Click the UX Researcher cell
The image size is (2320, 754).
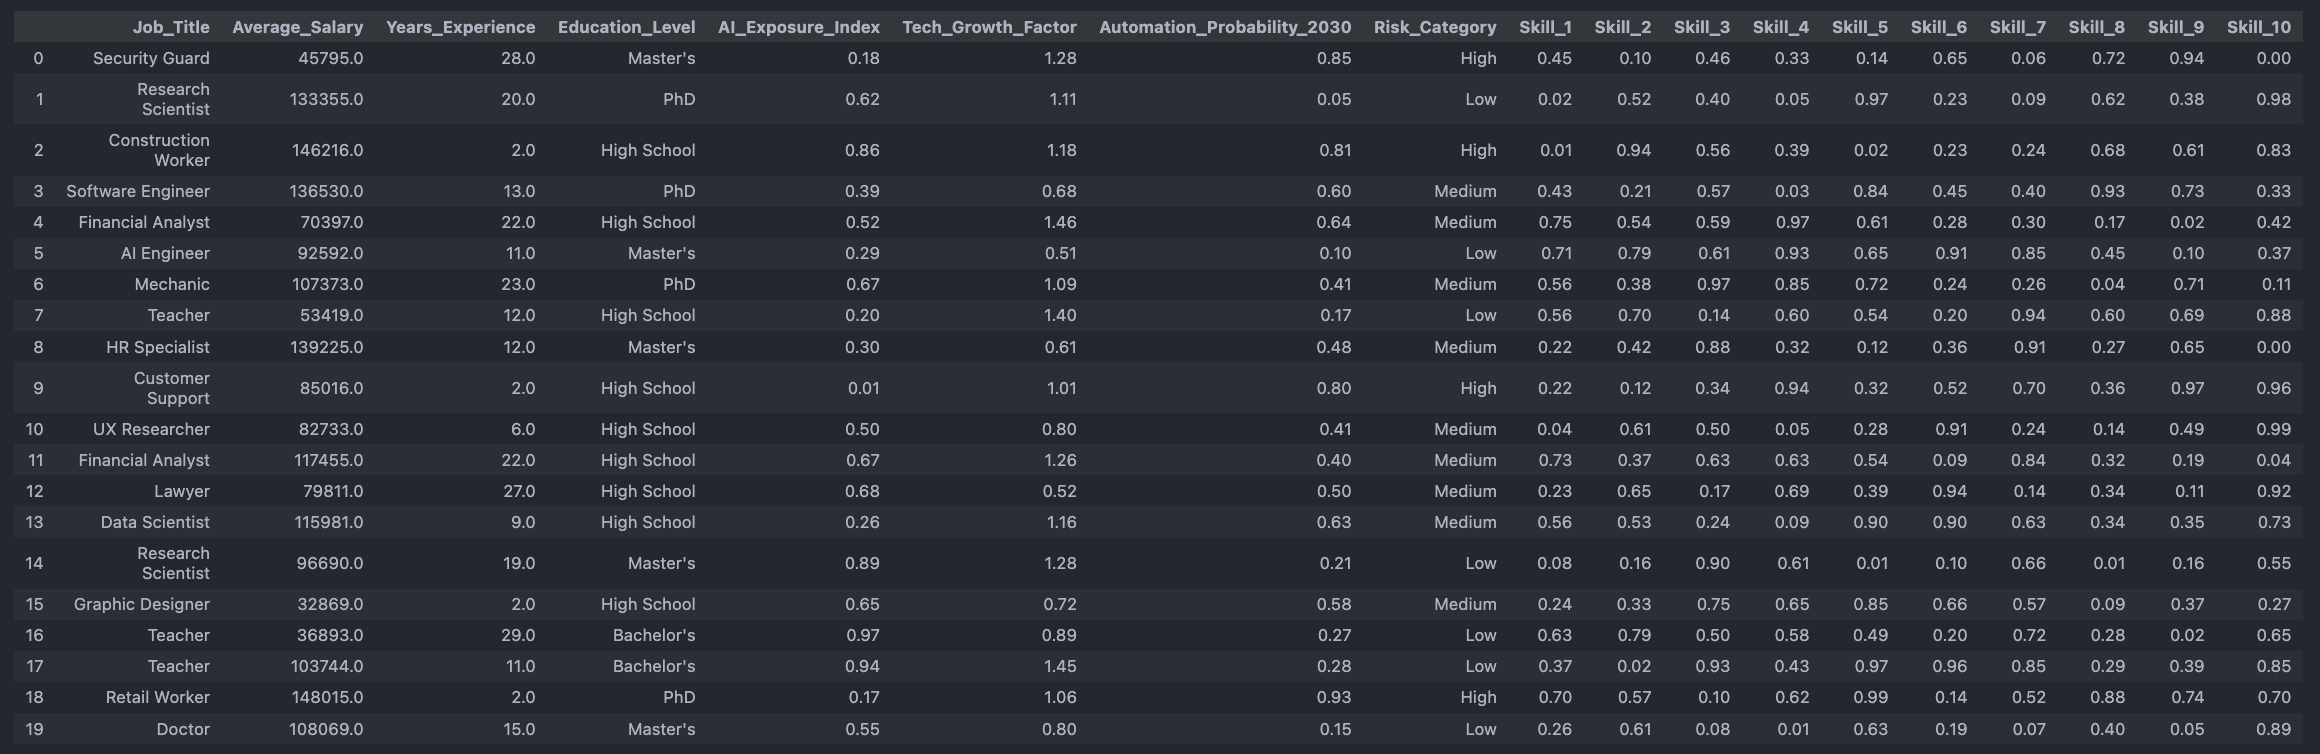click(151, 429)
